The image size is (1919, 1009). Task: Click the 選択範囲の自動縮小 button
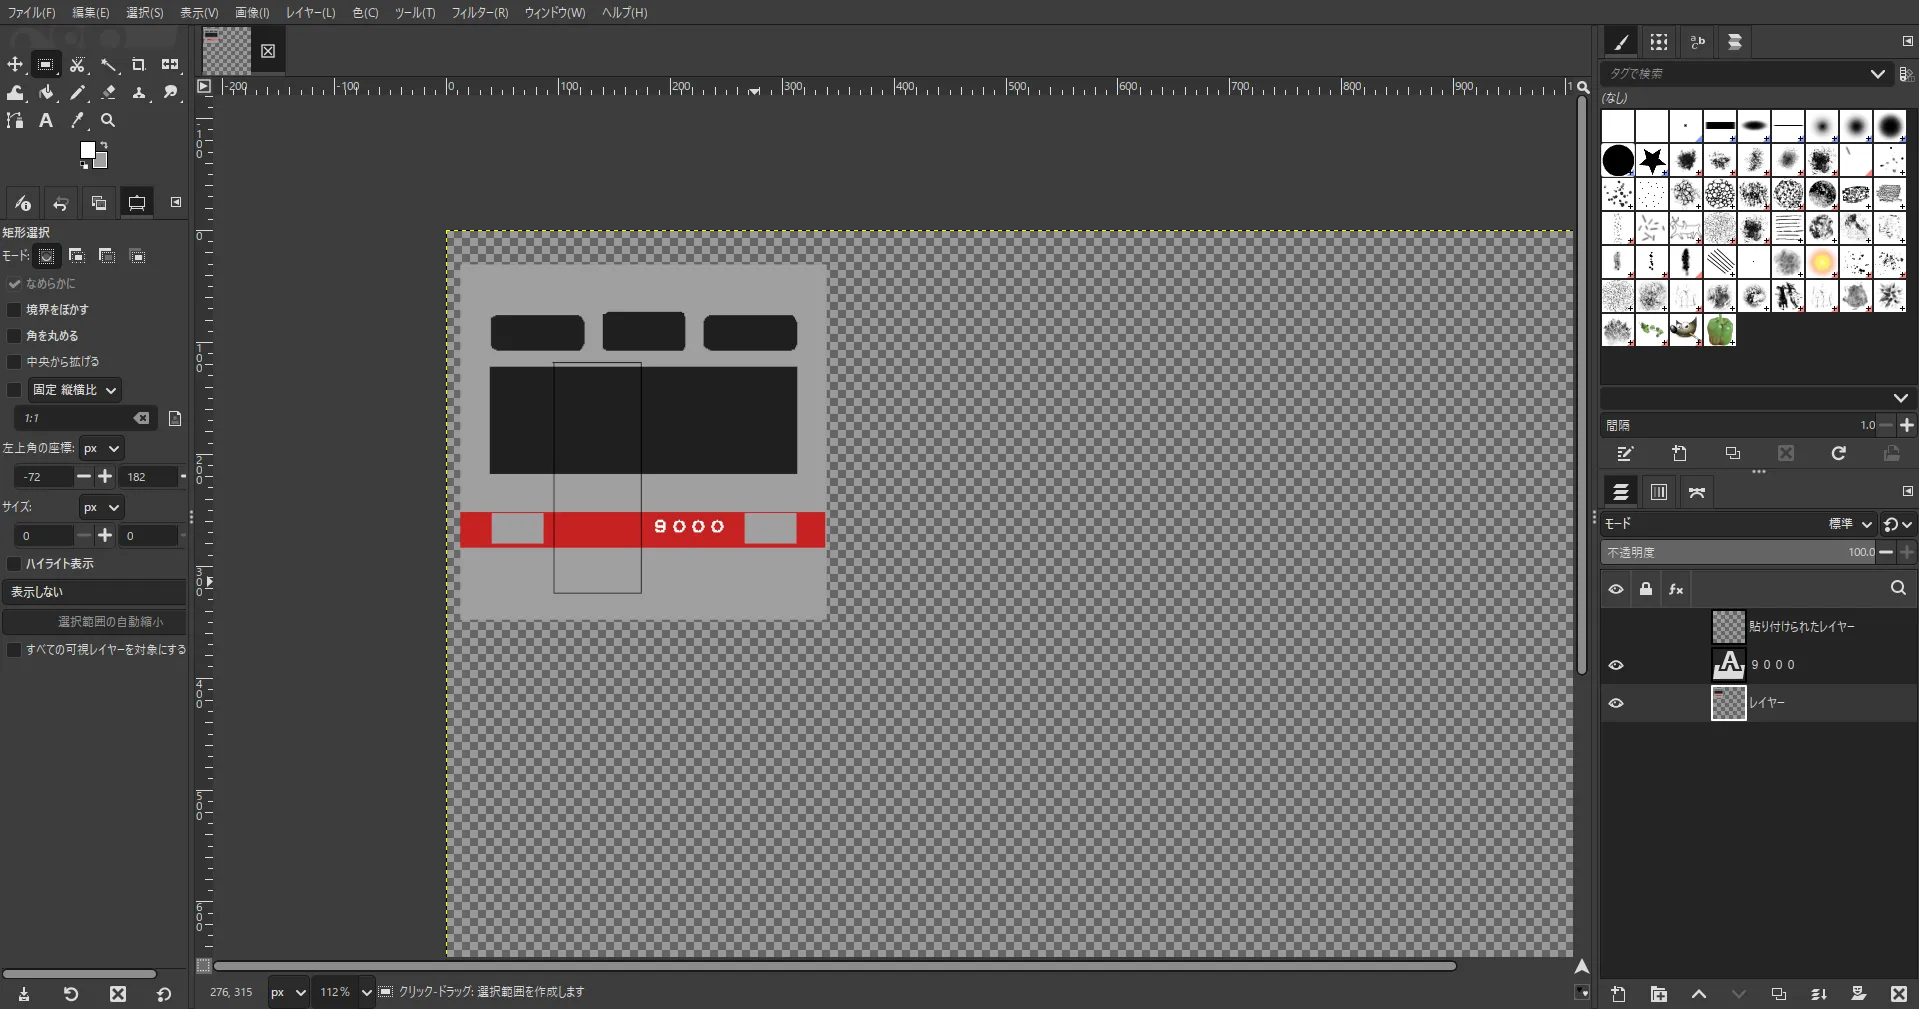coord(95,622)
